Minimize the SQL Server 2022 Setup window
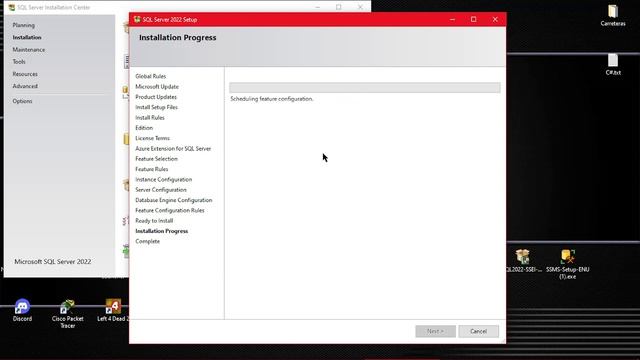Viewport: 640px width, 360px height. tap(452, 19)
